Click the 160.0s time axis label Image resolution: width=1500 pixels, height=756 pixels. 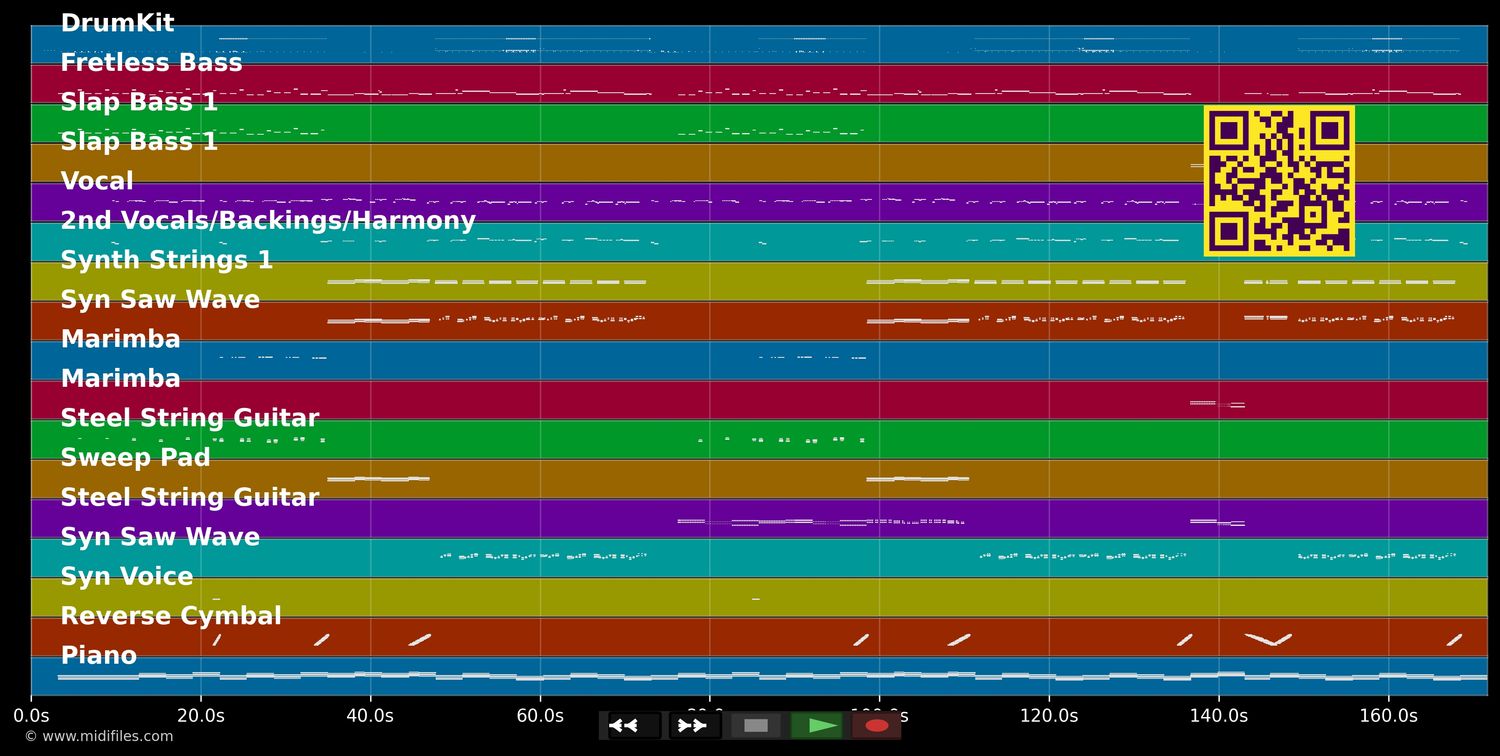click(1388, 716)
